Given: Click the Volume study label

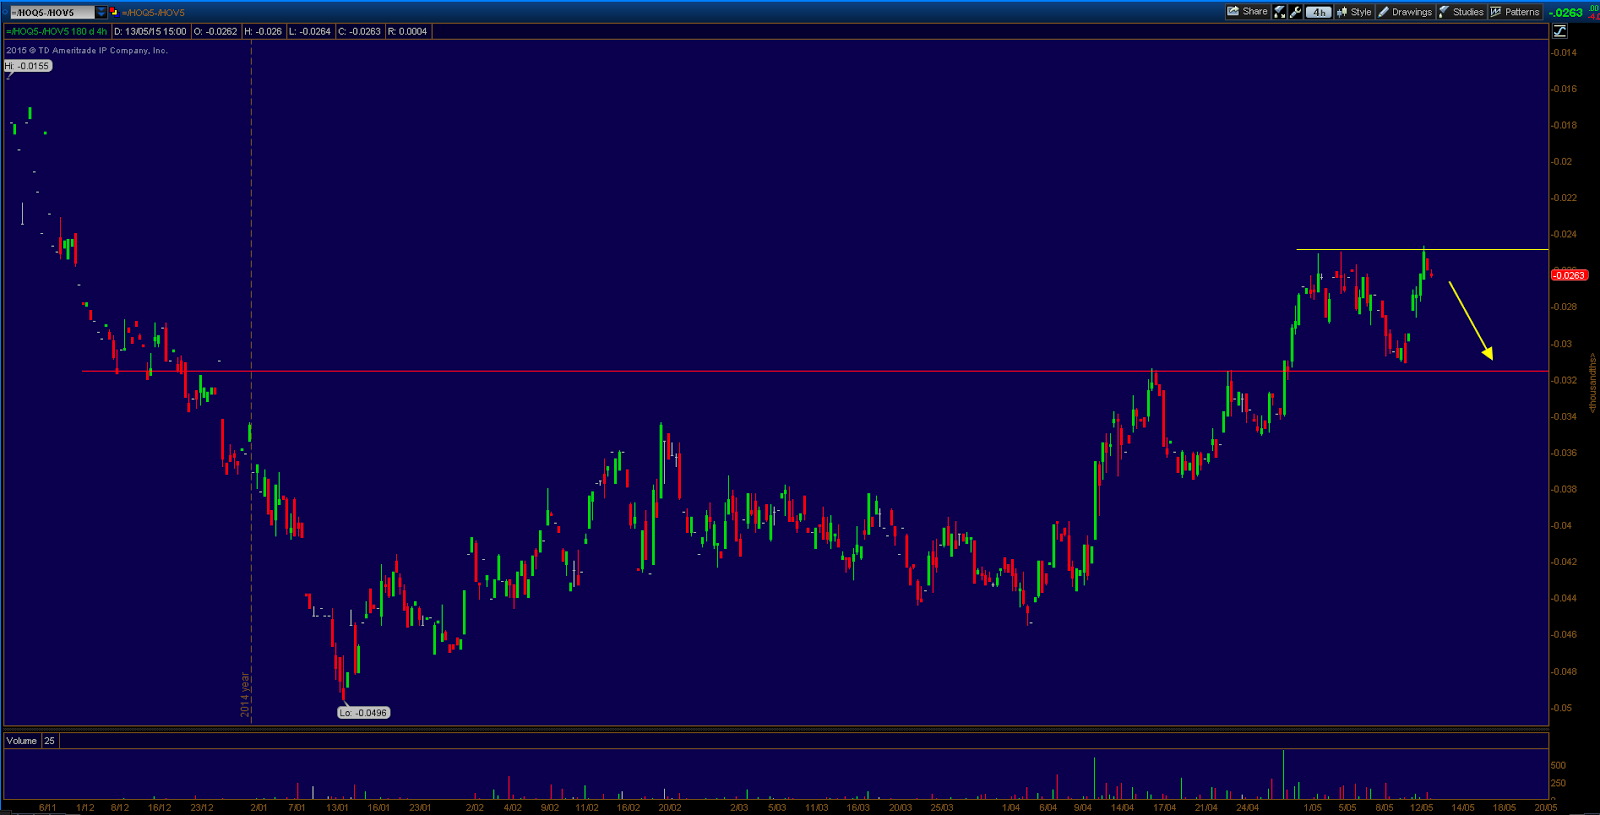Looking at the screenshot, I should pyautogui.click(x=22, y=741).
